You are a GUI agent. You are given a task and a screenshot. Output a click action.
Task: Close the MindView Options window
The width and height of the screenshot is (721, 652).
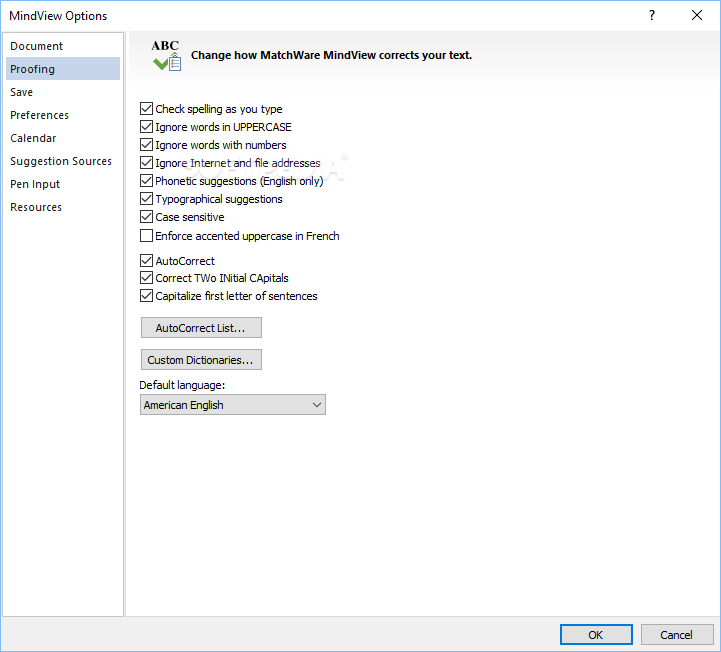point(697,16)
